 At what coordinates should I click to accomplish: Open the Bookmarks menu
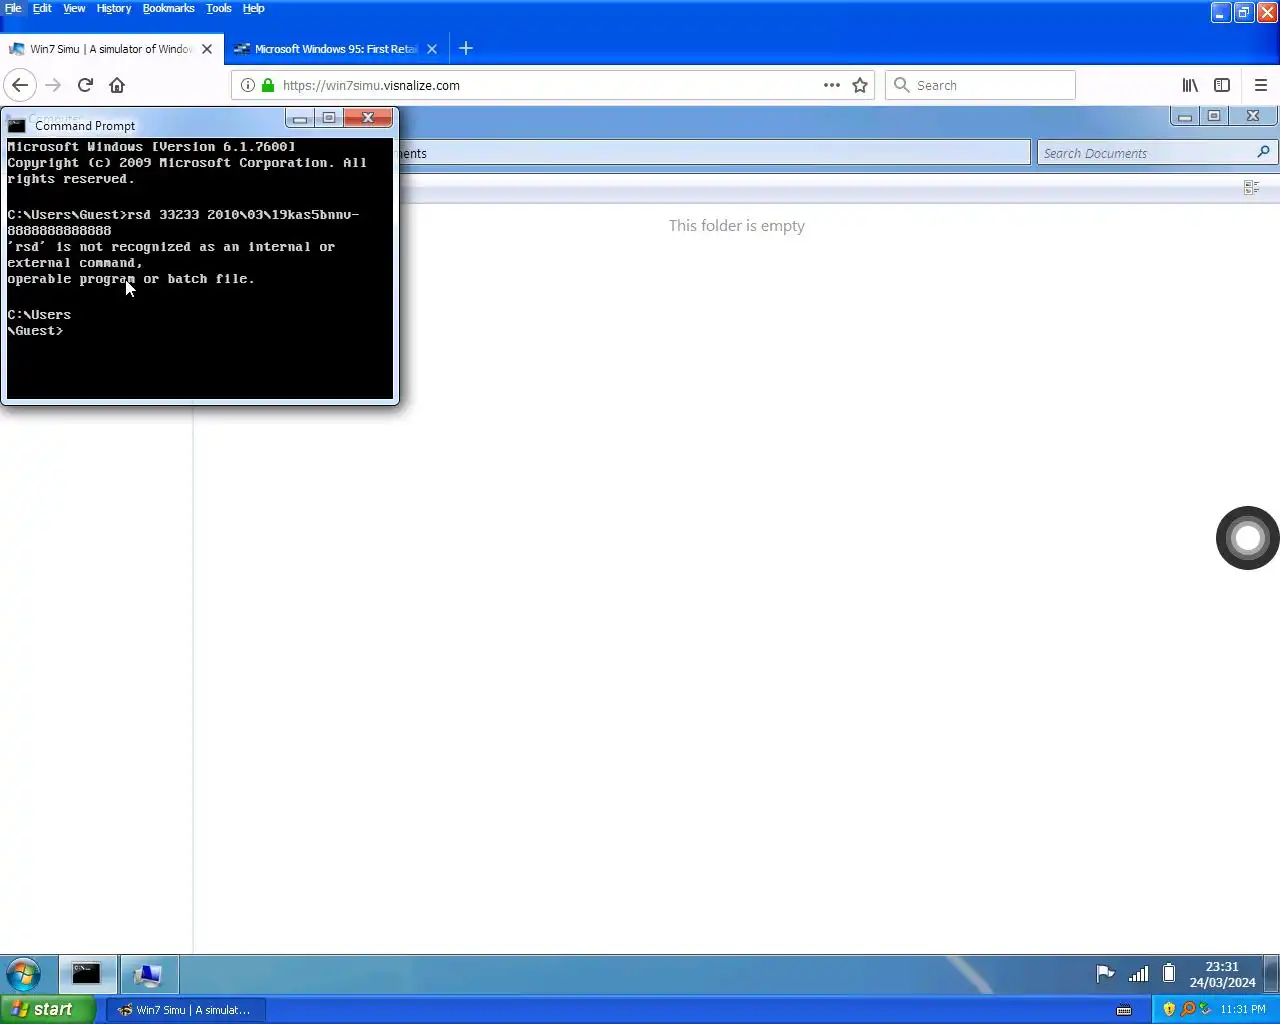point(168,8)
